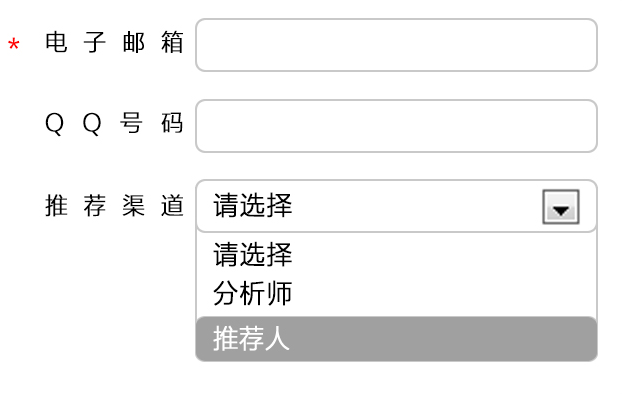
Task: Click the dropdown arrow icon beside 请选择
Action: pyautogui.click(x=561, y=207)
